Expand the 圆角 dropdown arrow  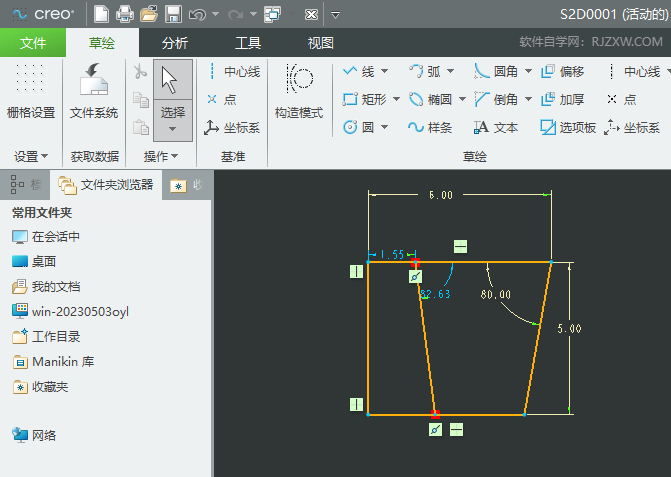click(x=528, y=71)
